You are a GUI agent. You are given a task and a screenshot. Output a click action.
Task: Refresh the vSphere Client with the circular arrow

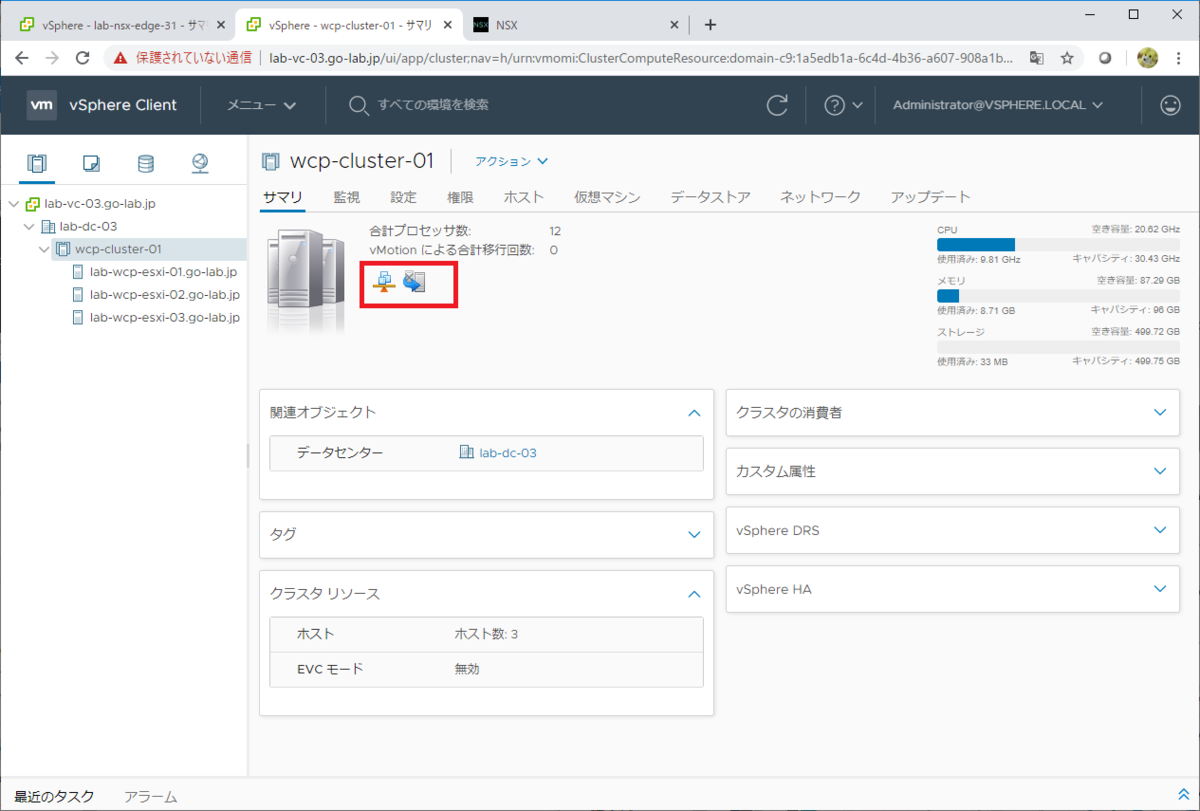click(x=777, y=105)
